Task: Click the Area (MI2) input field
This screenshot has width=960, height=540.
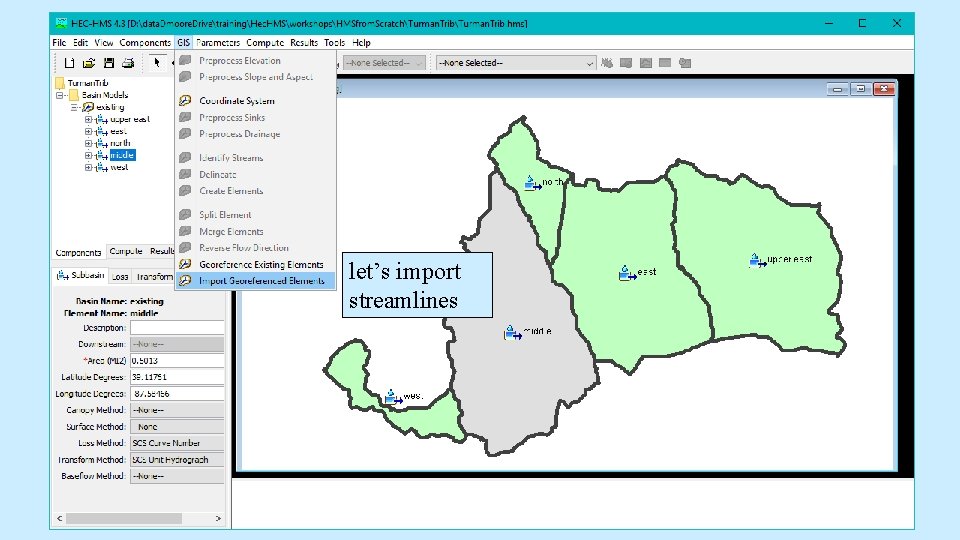Action: point(177,361)
